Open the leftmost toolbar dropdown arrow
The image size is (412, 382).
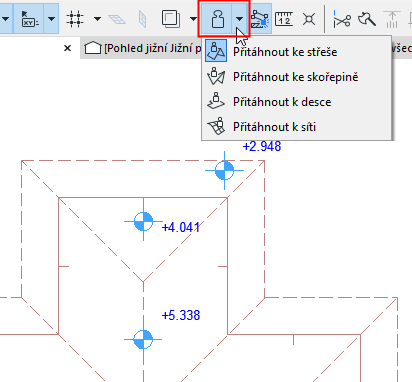(5, 19)
